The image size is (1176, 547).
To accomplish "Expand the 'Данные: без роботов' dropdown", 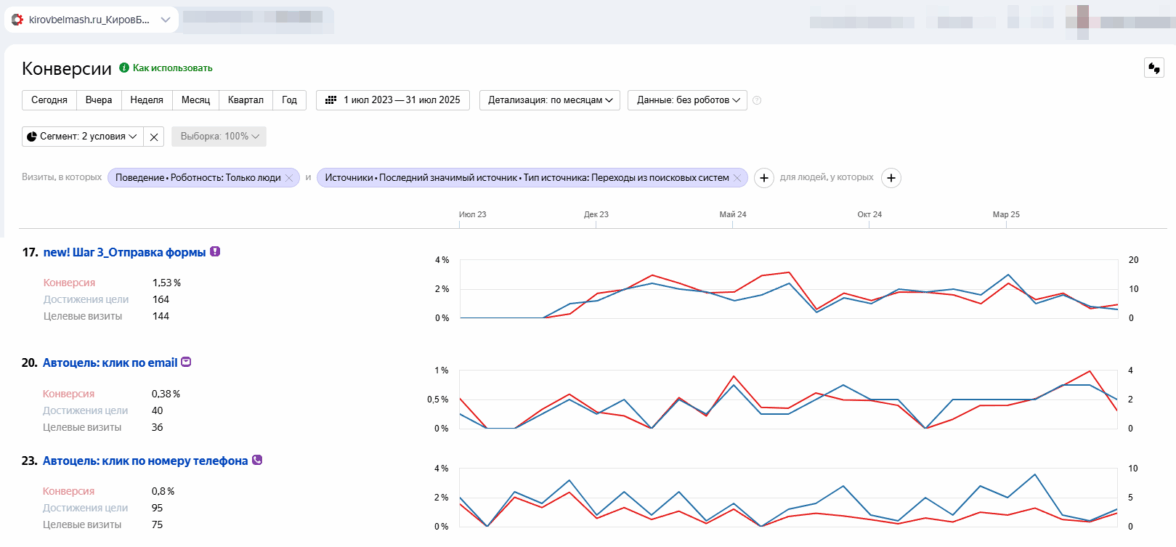I will pos(691,100).
